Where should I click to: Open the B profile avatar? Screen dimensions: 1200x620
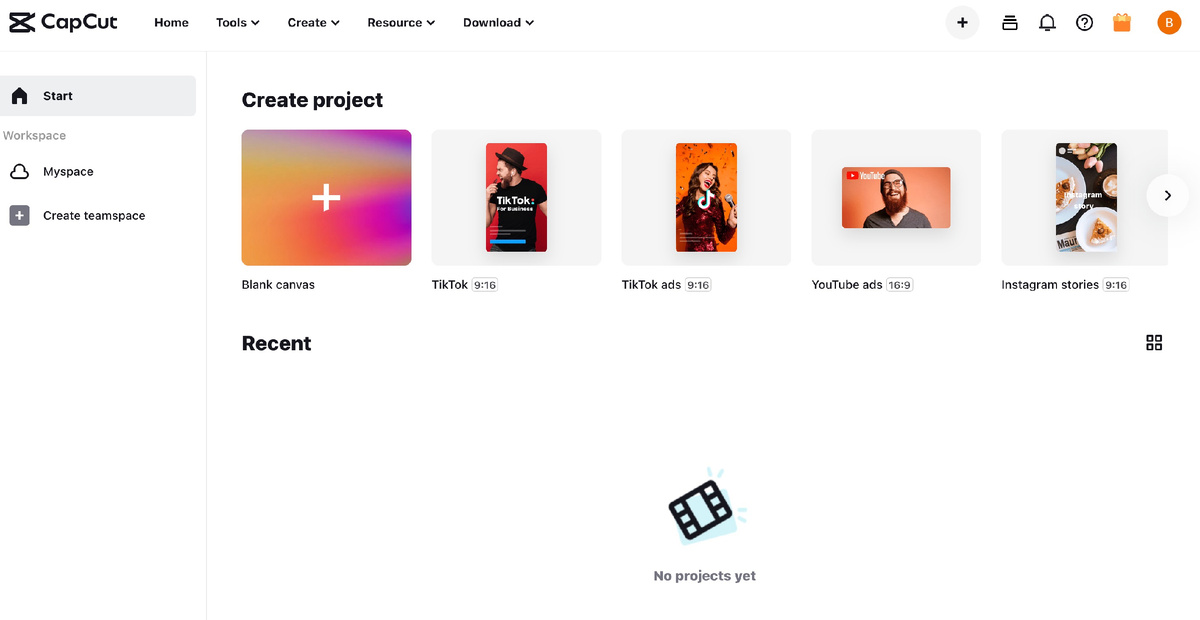(1169, 22)
